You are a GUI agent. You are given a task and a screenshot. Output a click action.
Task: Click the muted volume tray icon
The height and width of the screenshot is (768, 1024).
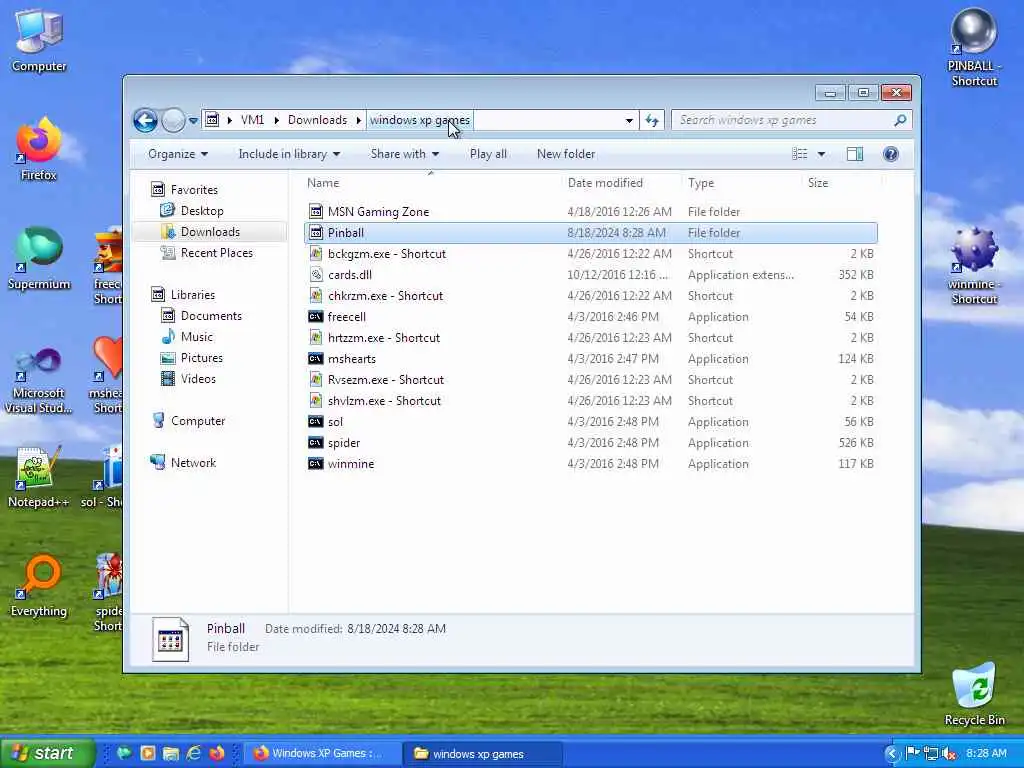[949, 754]
